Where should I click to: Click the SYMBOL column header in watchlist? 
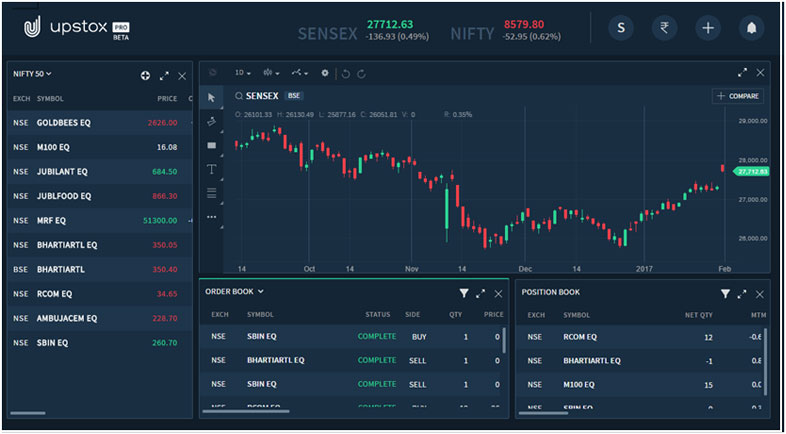pos(50,99)
